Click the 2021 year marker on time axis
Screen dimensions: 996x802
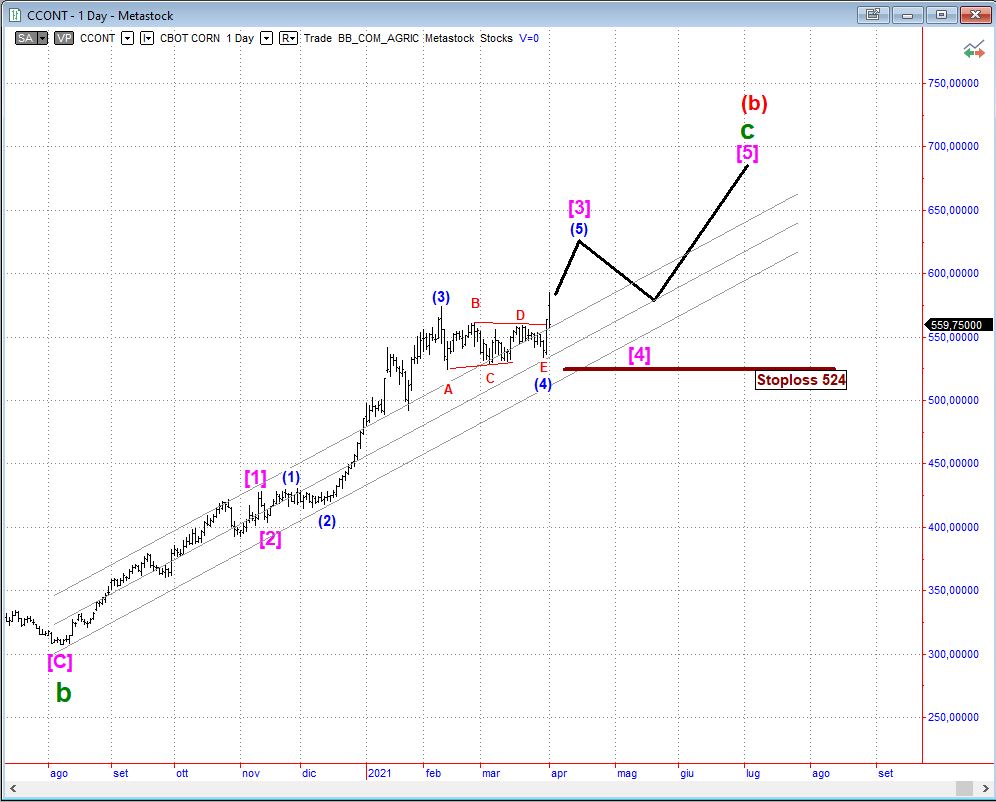[x=380, y=773]
